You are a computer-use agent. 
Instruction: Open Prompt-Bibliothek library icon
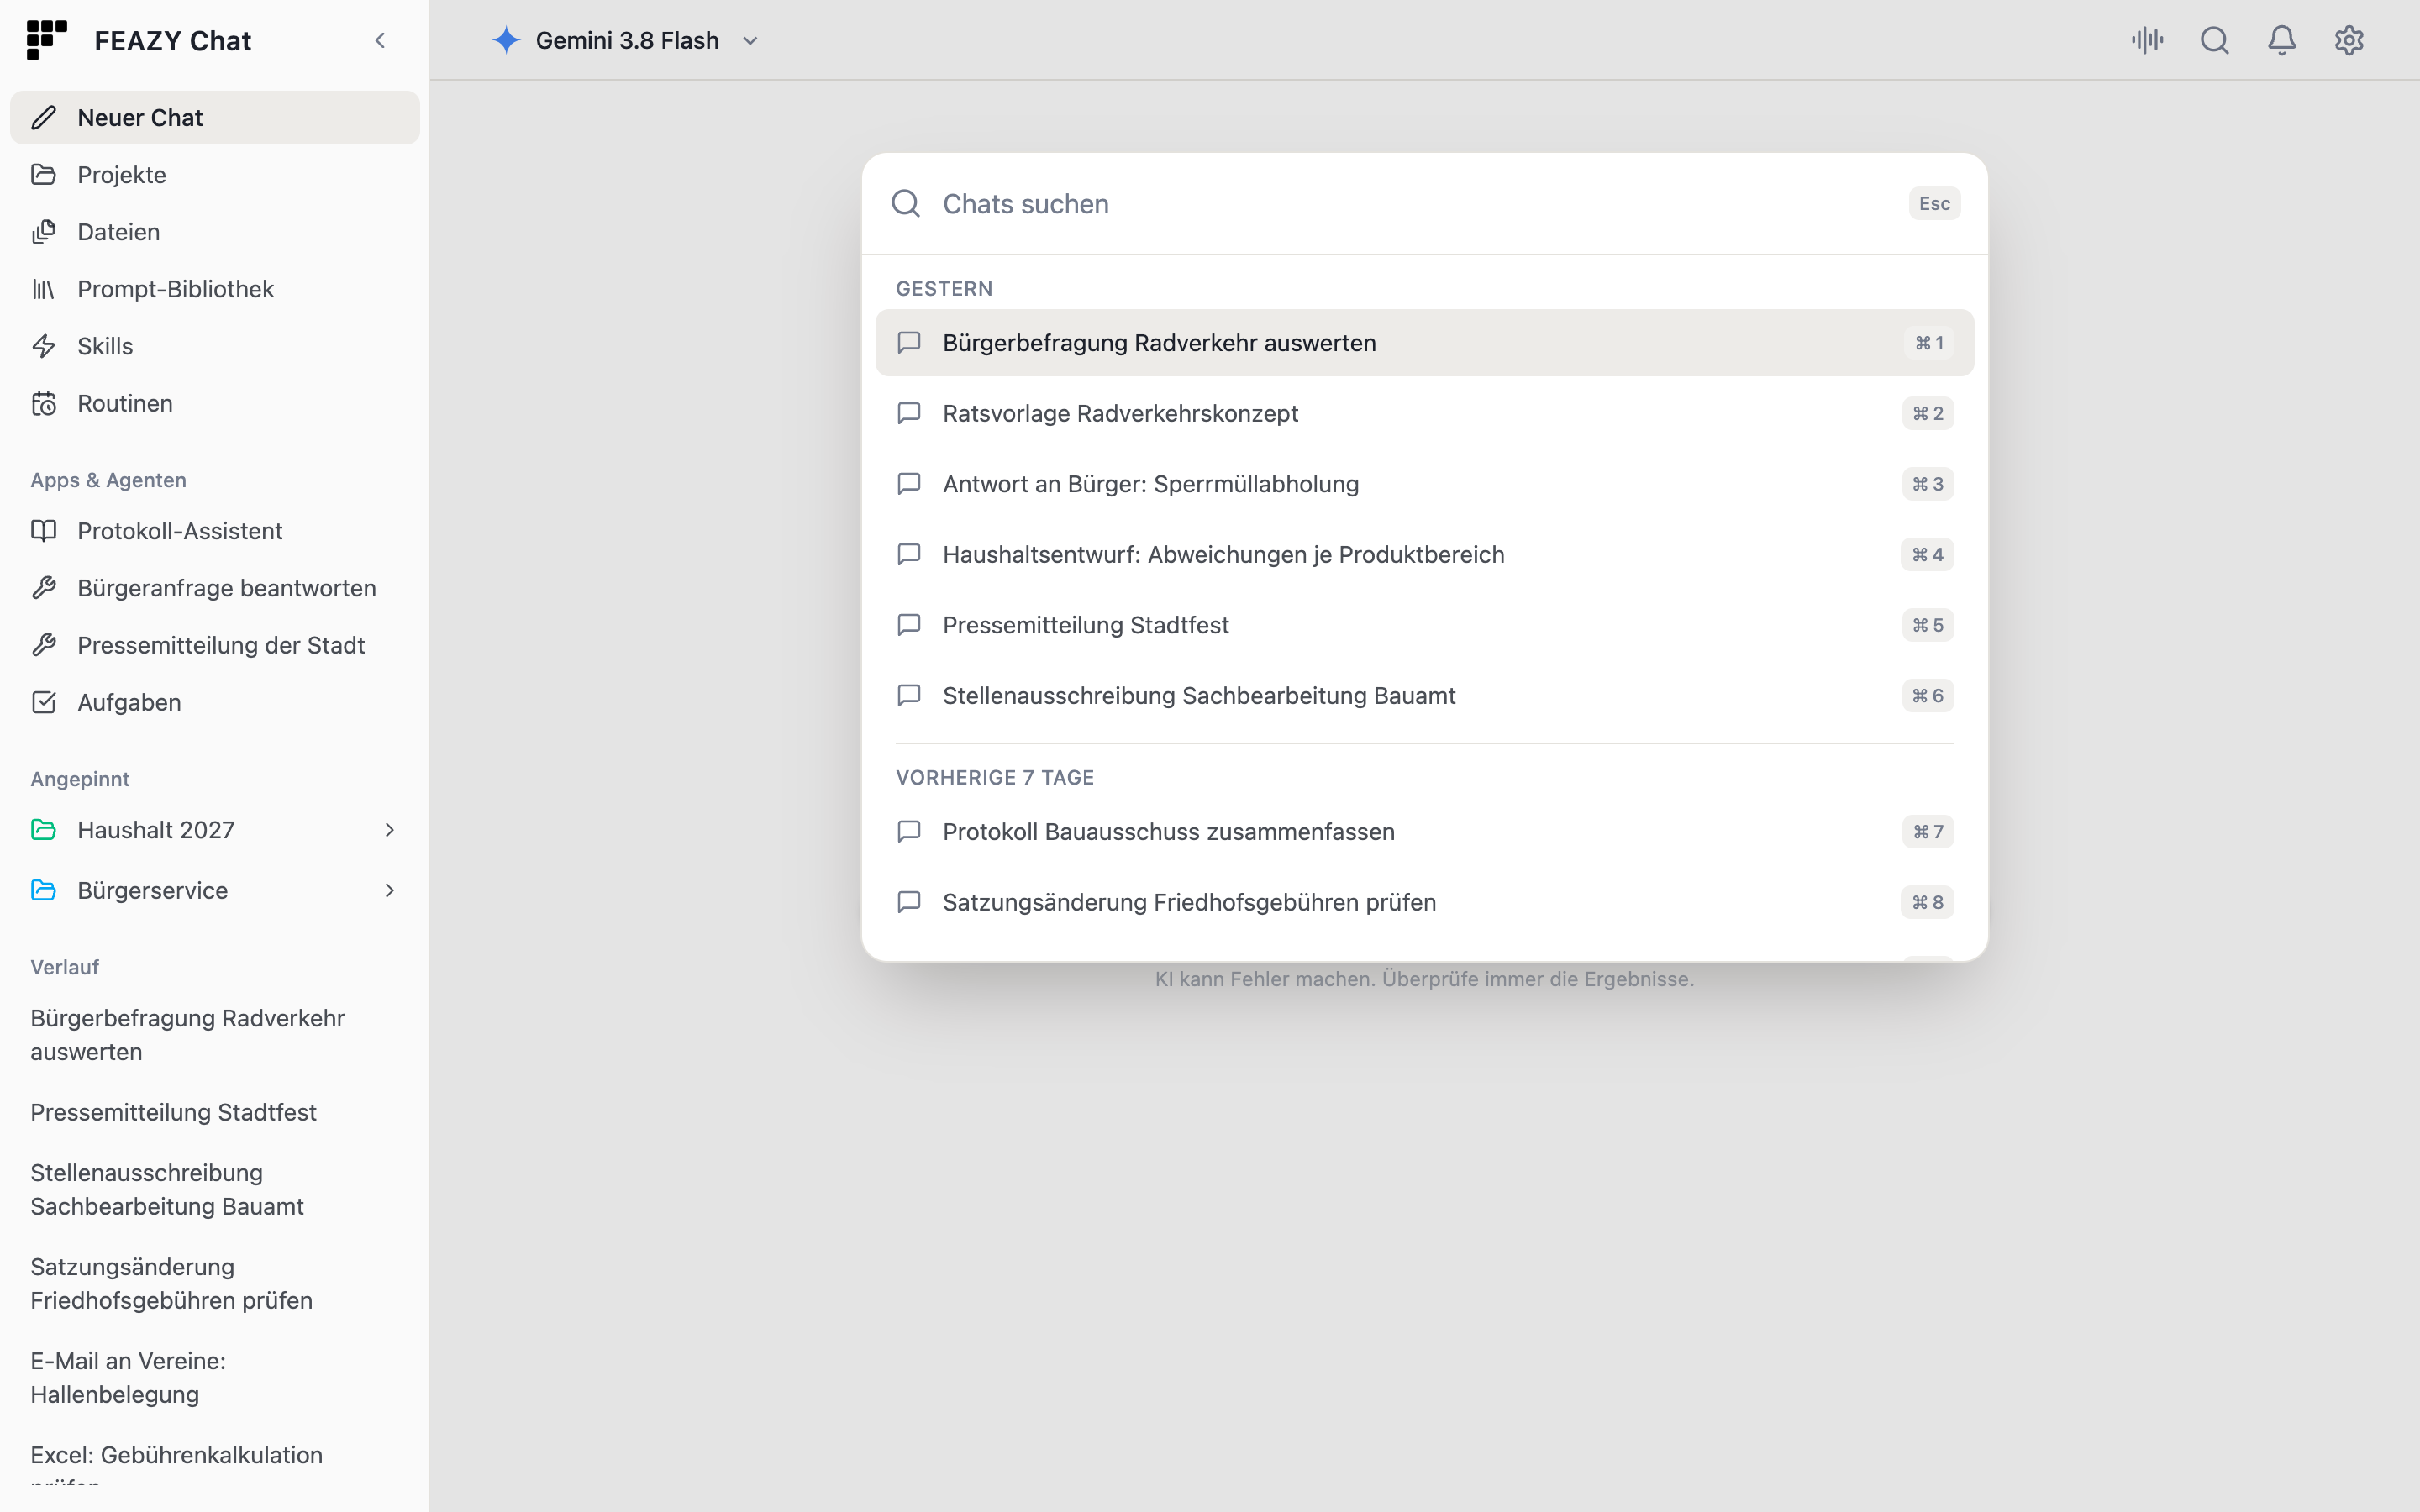[43, 289]
